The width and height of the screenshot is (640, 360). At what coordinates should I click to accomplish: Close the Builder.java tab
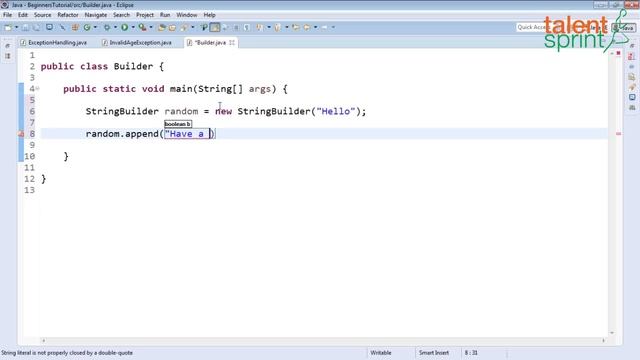point(232,42)
